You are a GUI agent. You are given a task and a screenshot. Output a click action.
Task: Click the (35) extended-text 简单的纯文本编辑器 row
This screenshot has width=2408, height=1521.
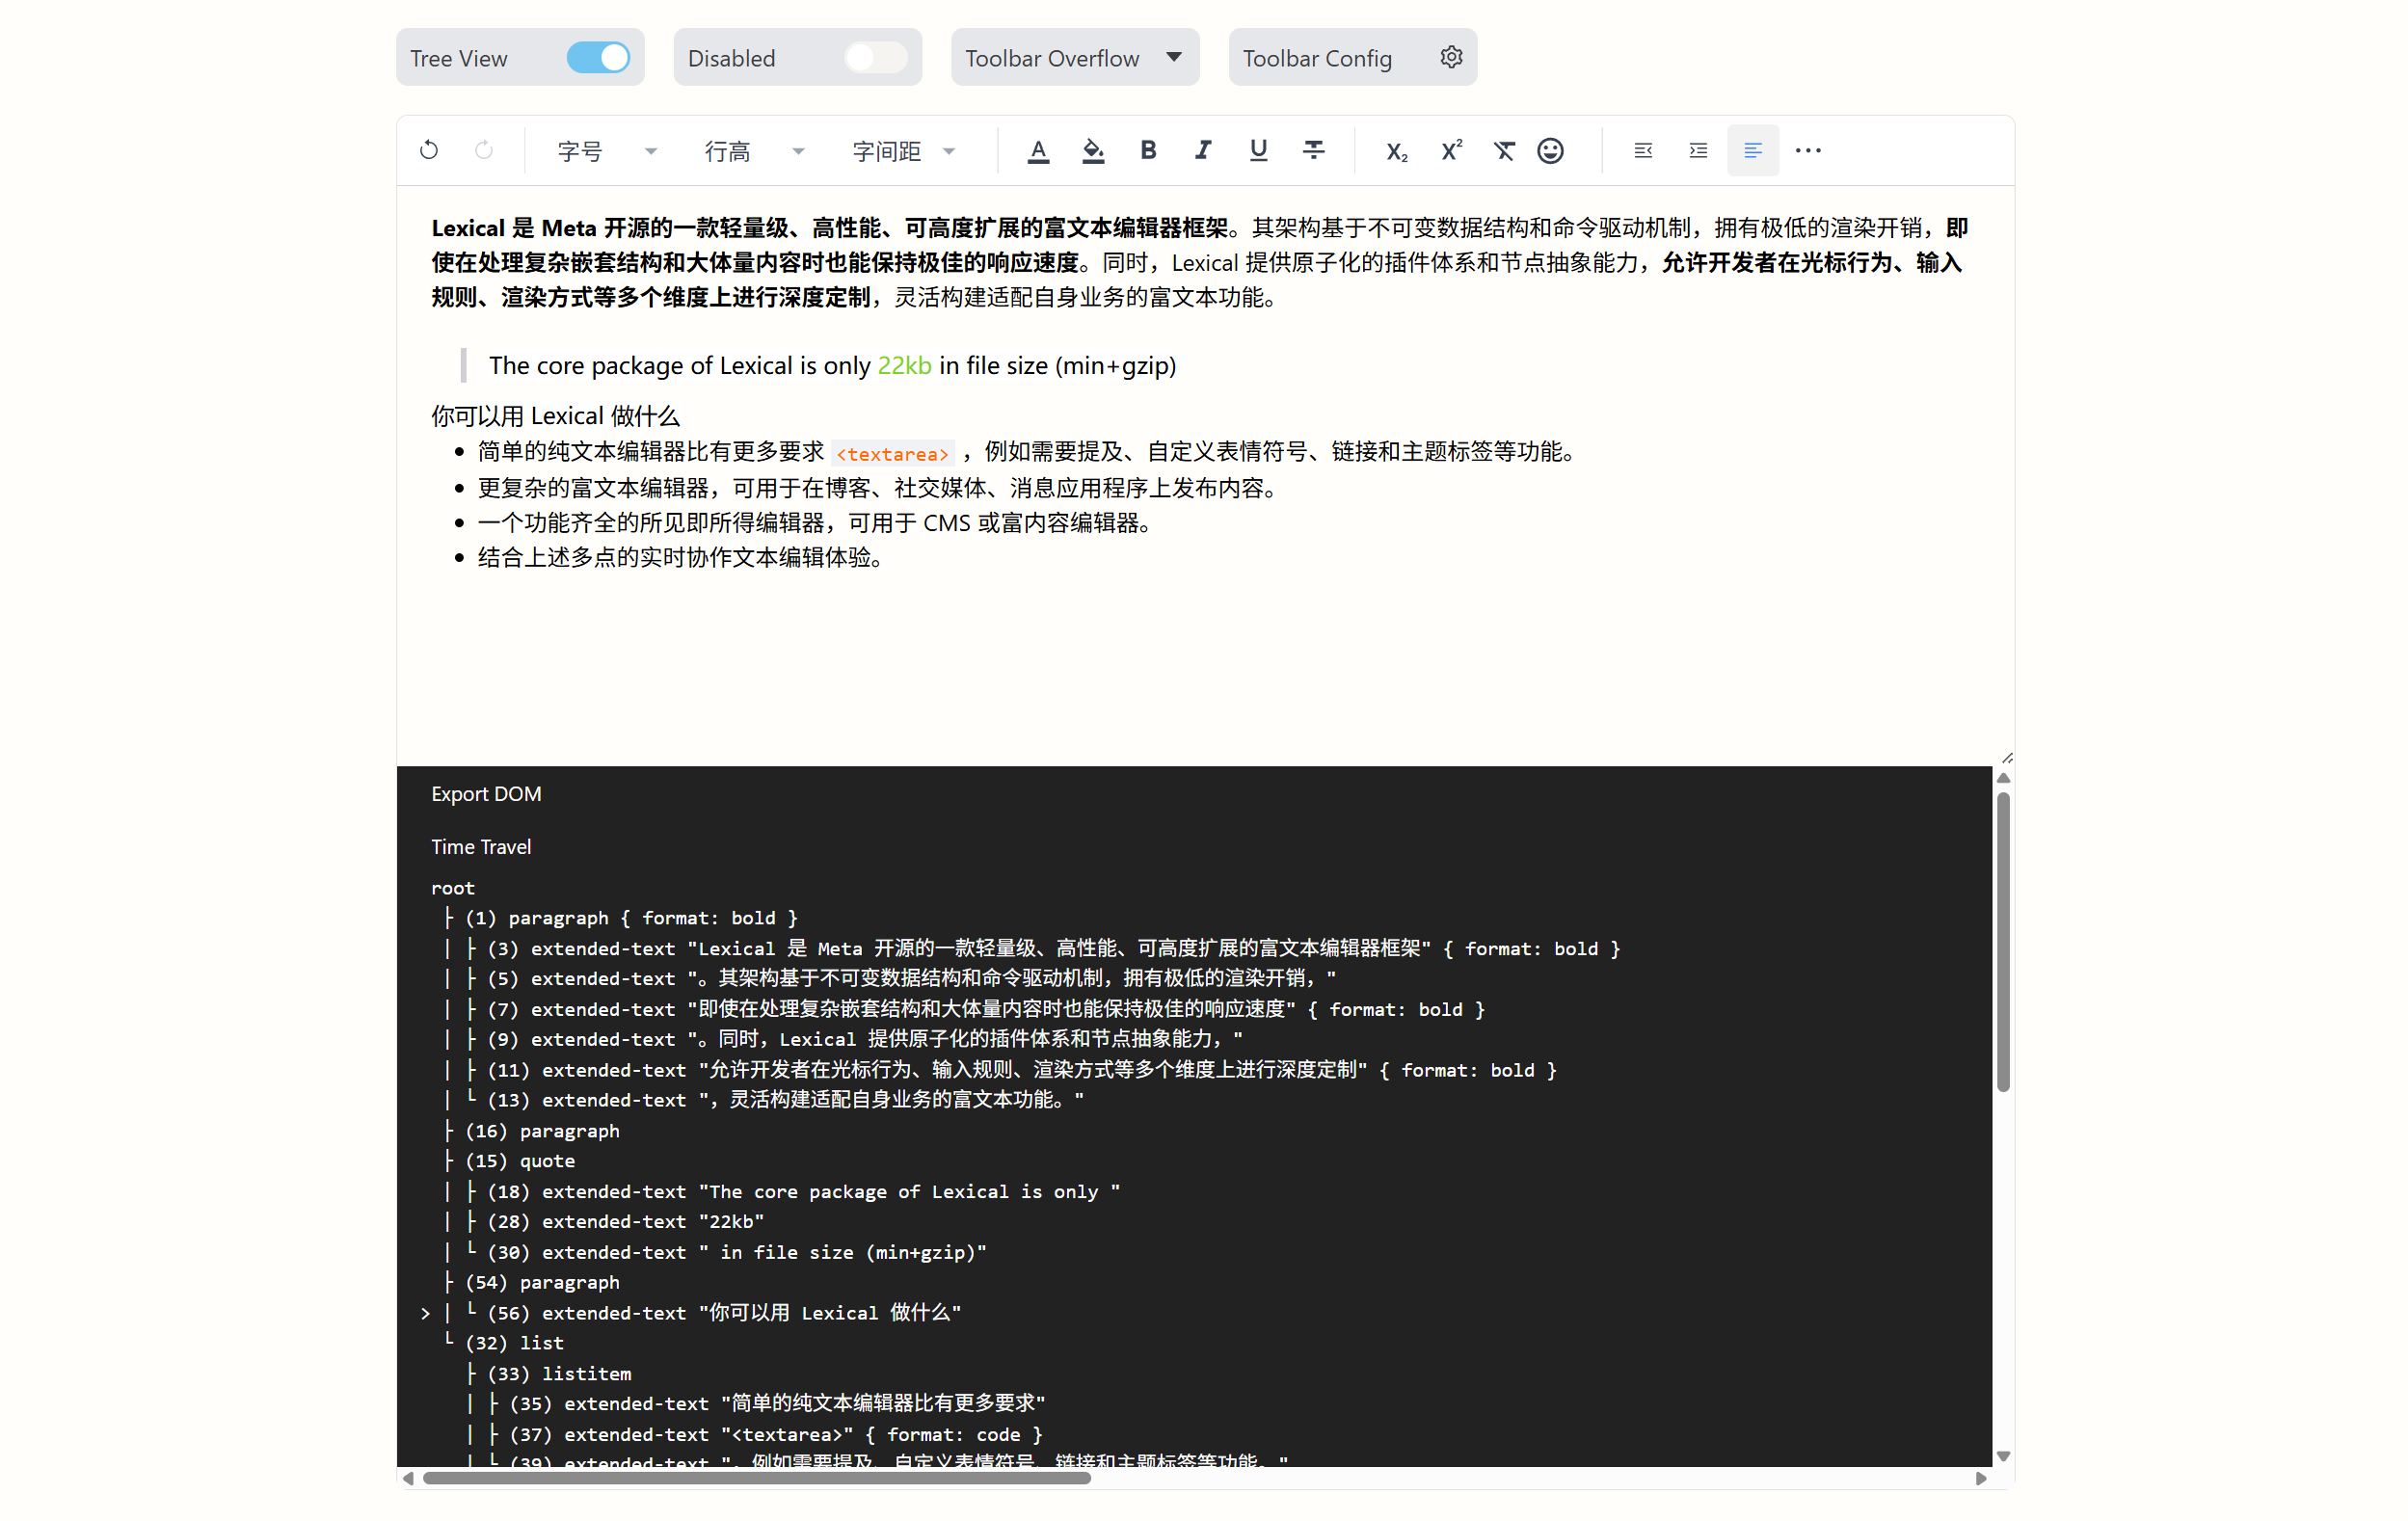777,1403
